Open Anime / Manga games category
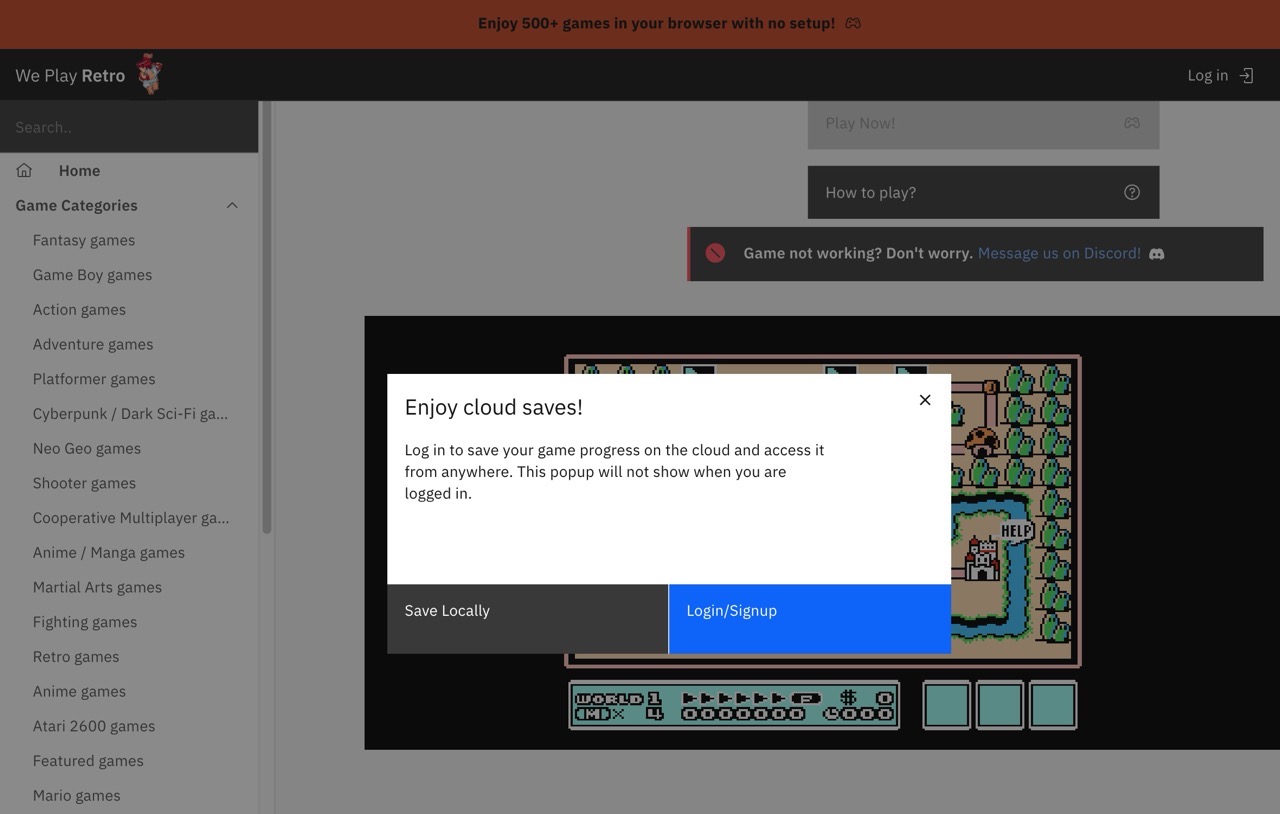This screenshot has width=1280, height=814. pos(109,552)
